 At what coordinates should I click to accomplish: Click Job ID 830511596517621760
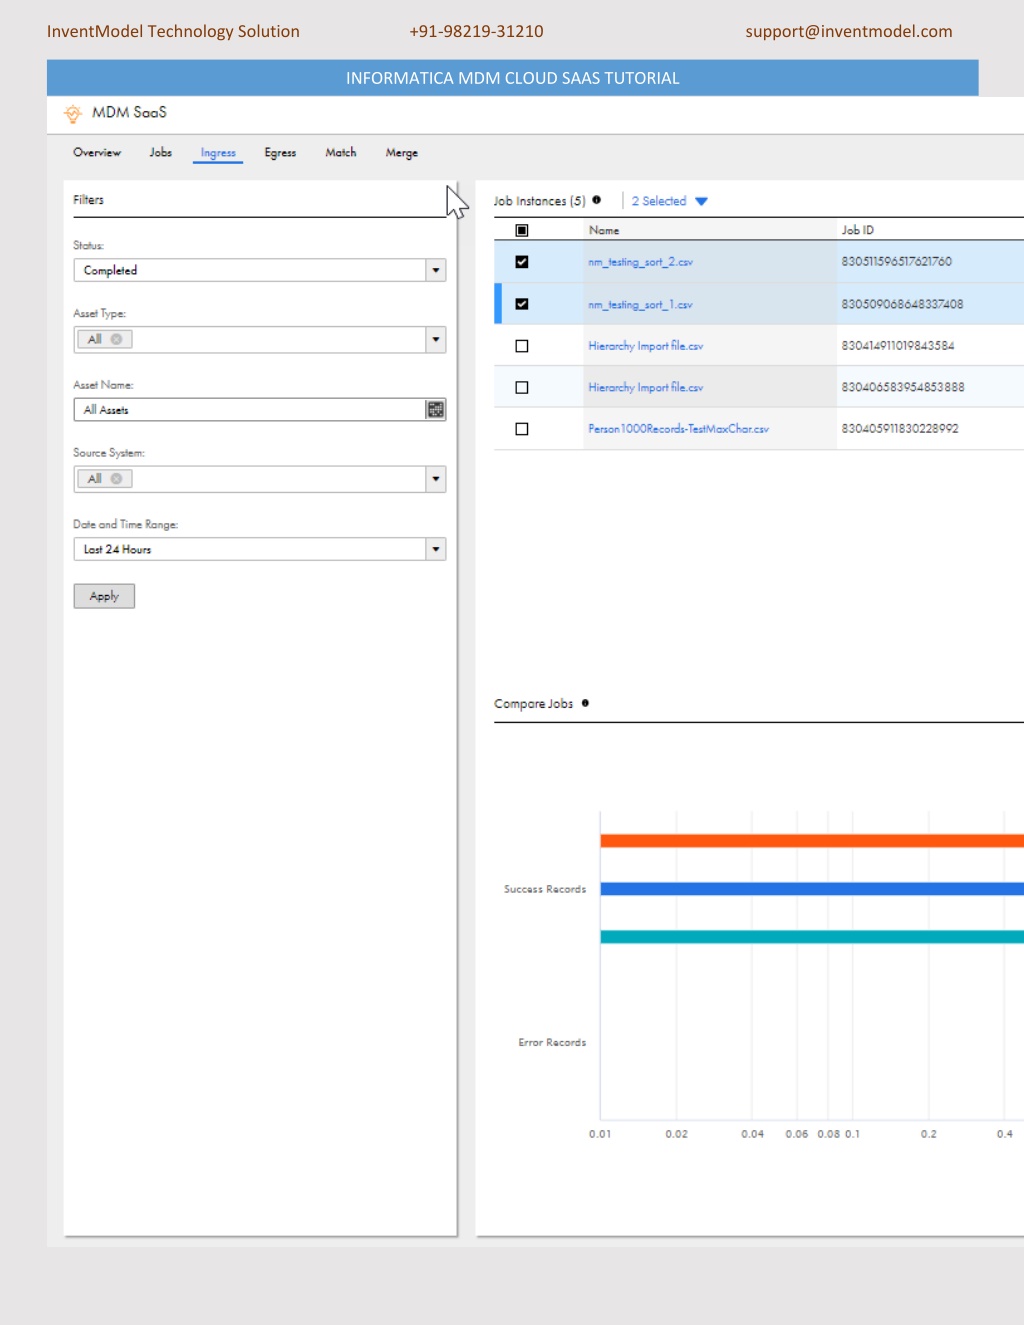coord(897,262)
